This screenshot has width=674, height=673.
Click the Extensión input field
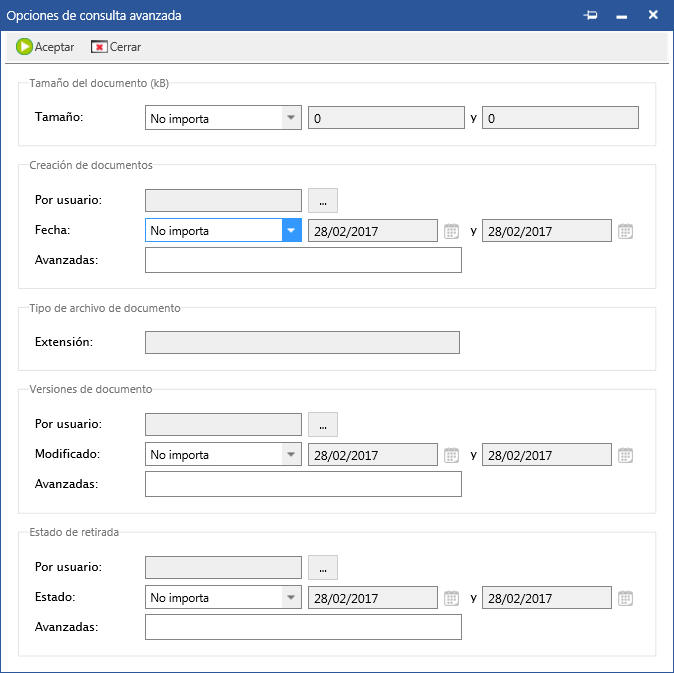[x=303, y=343]
